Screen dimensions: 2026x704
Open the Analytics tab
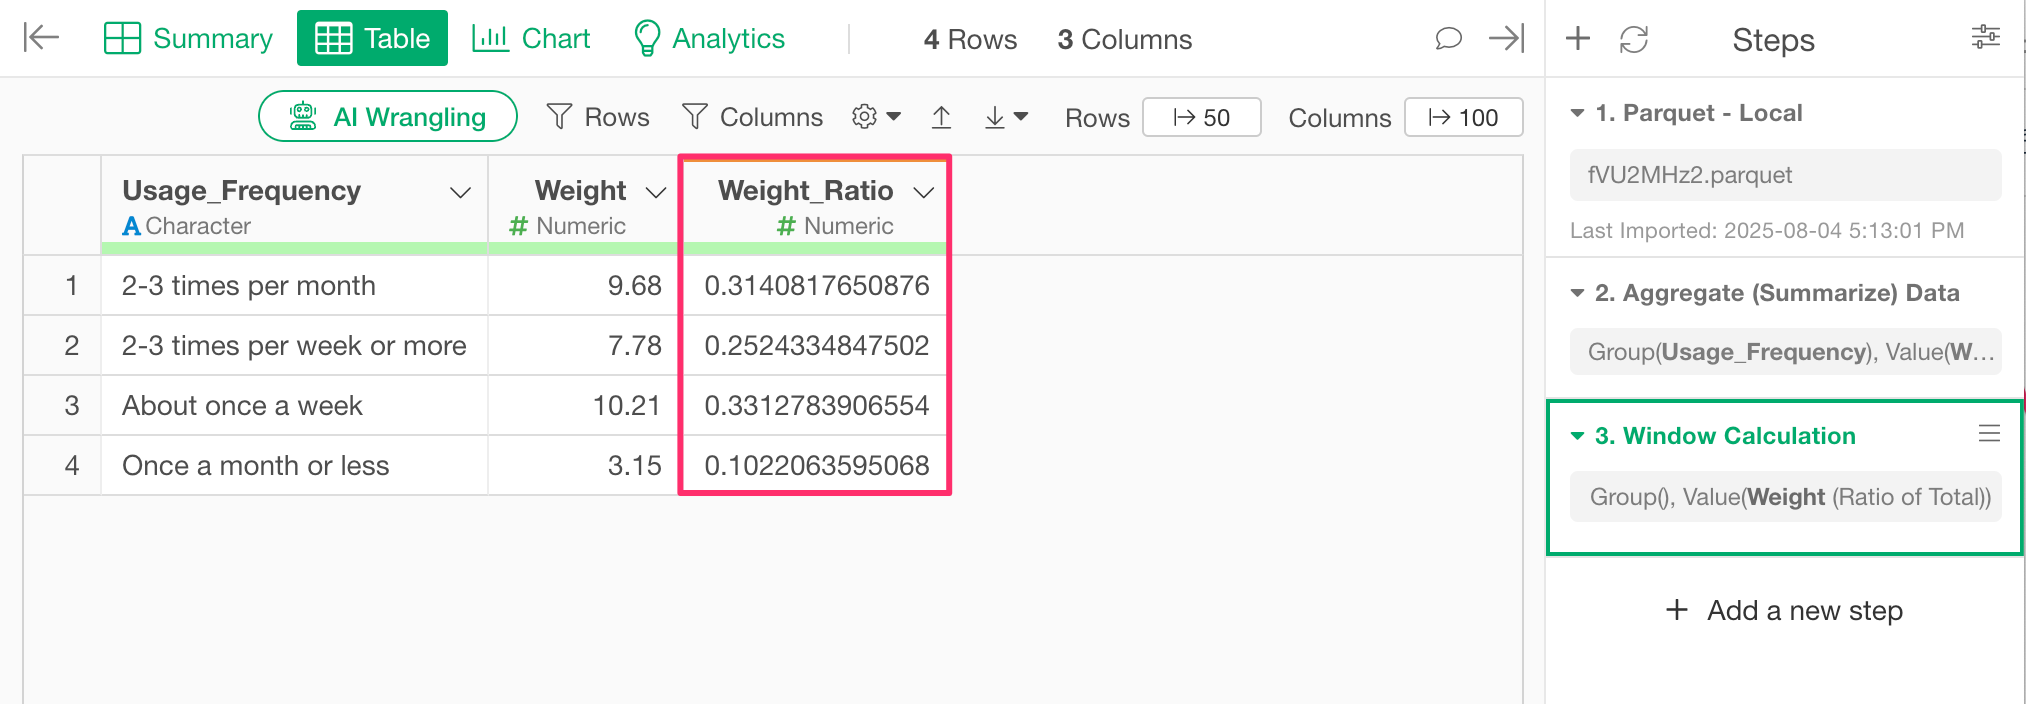tap(709, 39)
